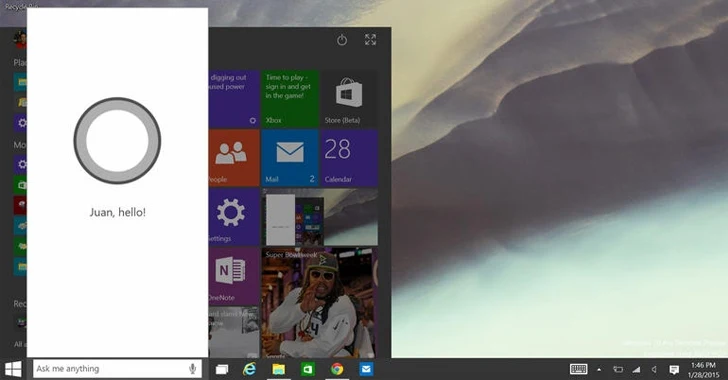
Task: Expand Start menu to full screen
Action: [370, 40]
